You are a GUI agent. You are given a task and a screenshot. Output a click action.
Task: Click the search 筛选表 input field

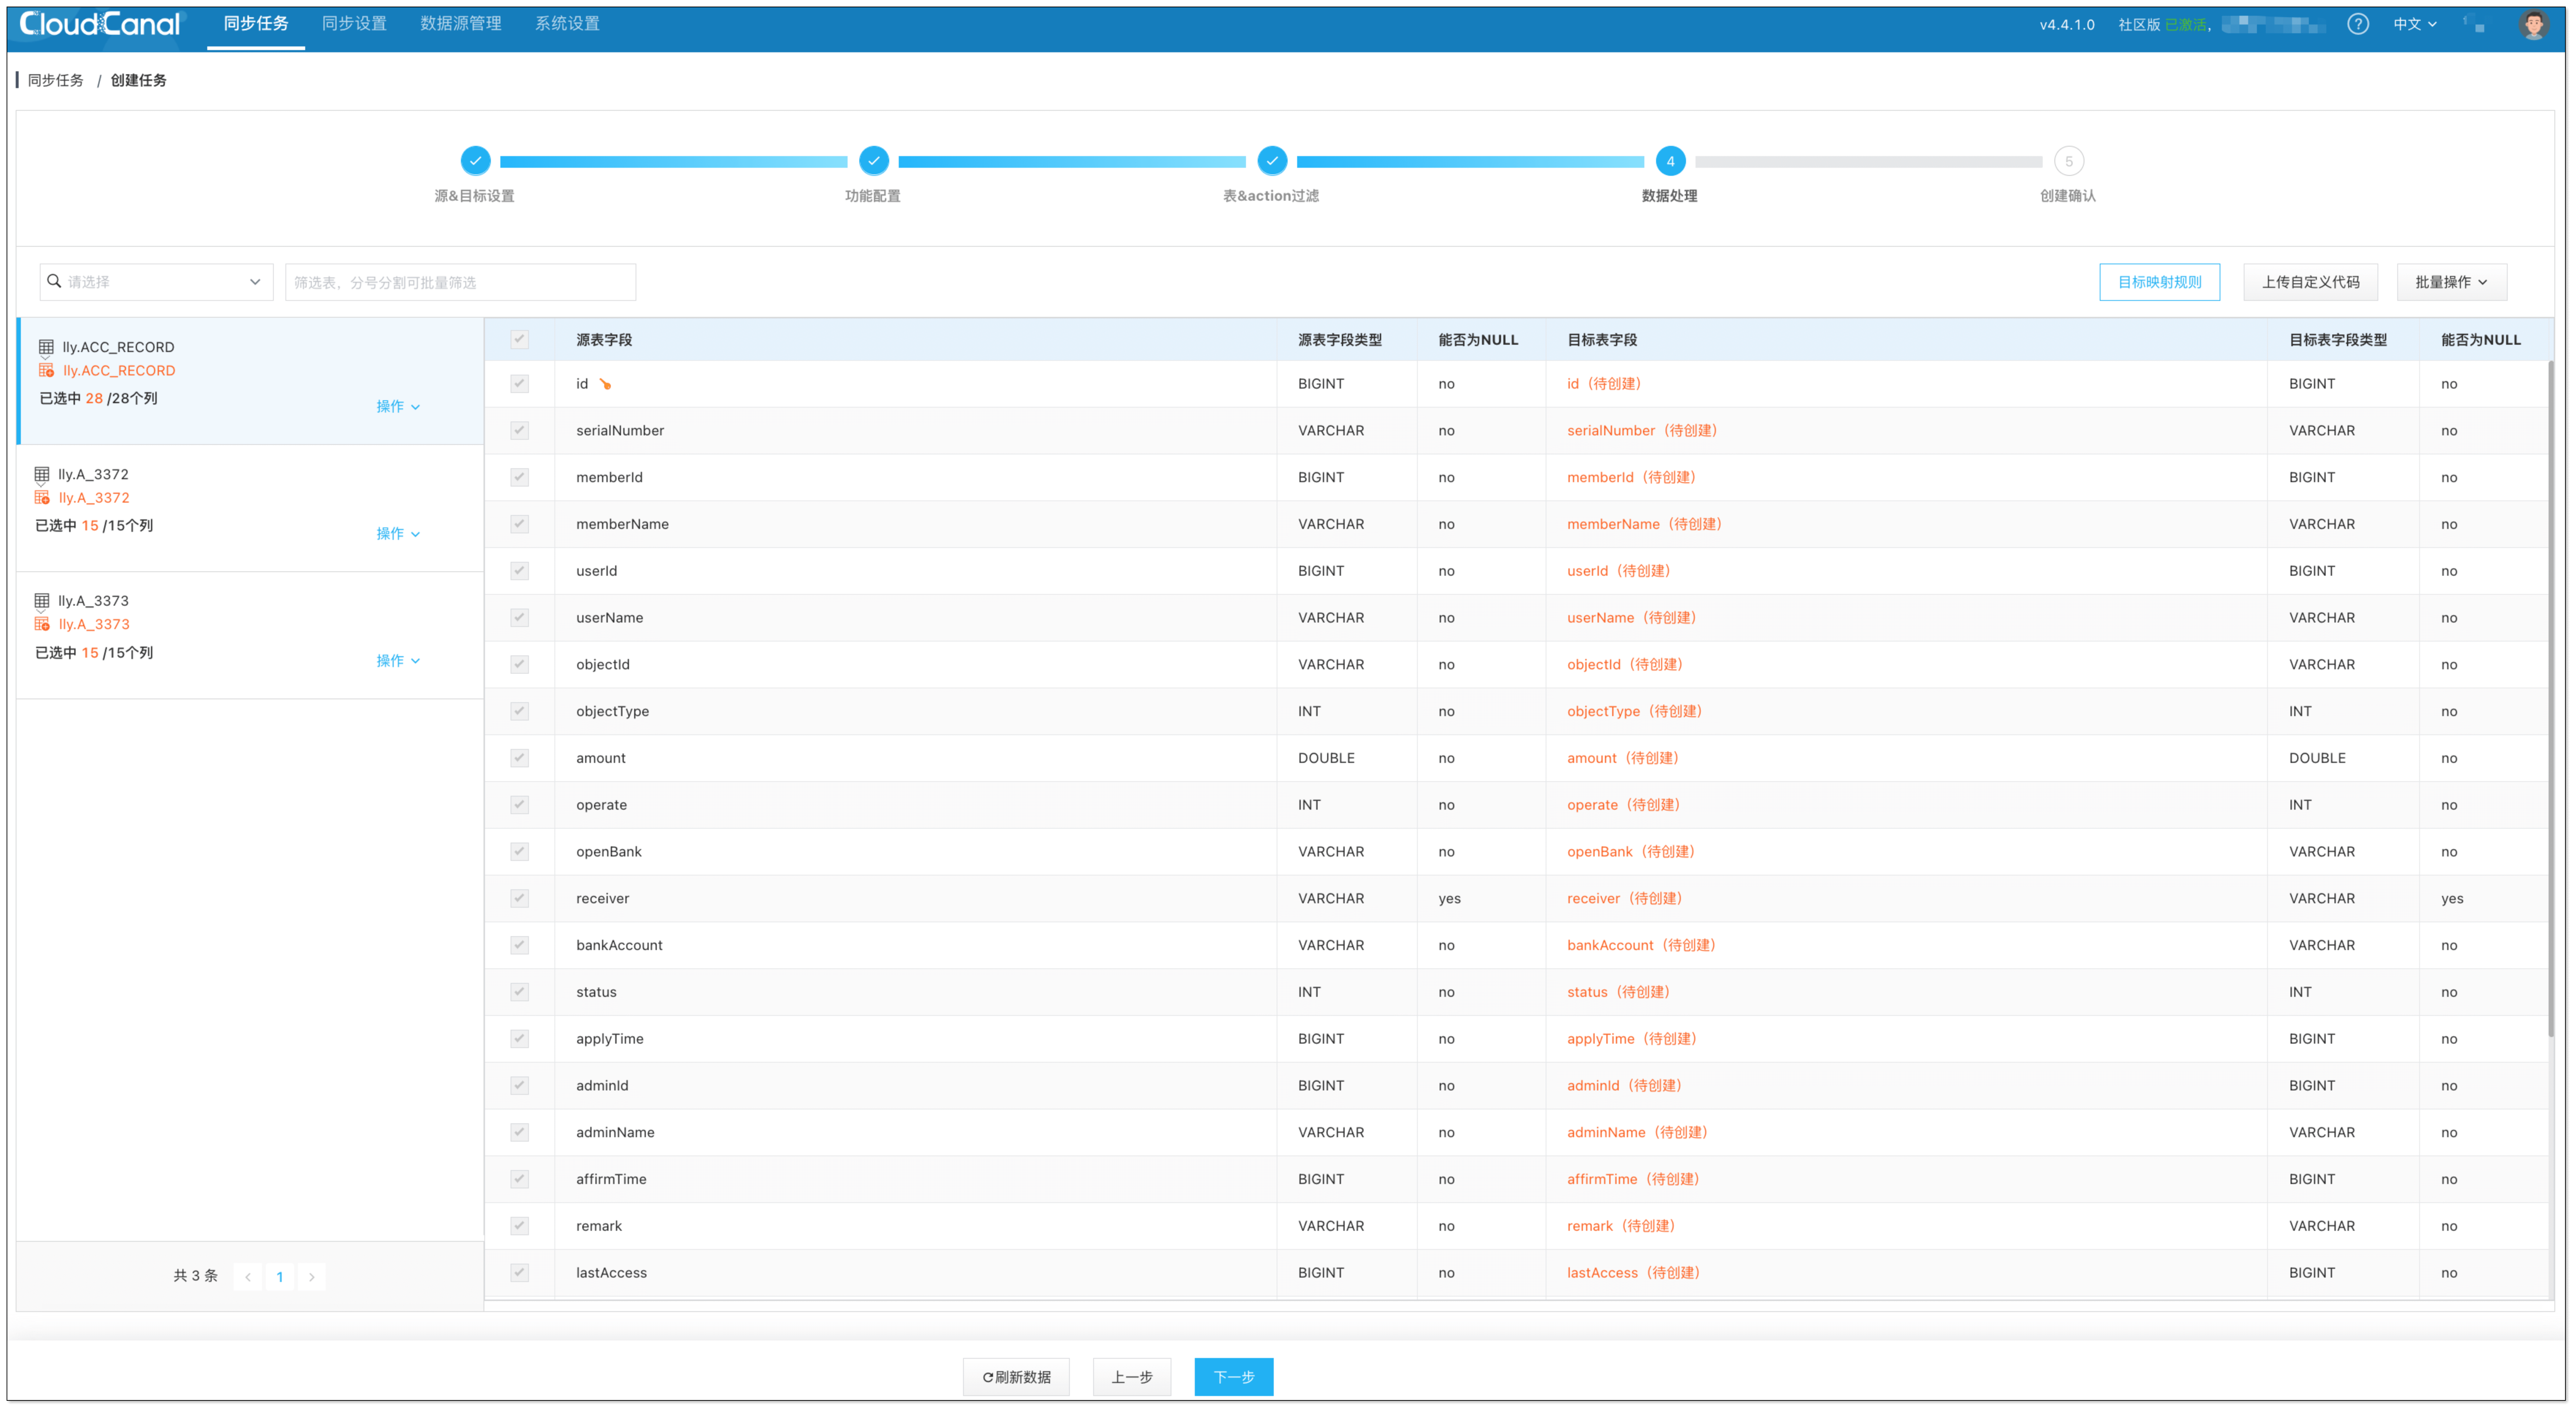click(460, 280)
